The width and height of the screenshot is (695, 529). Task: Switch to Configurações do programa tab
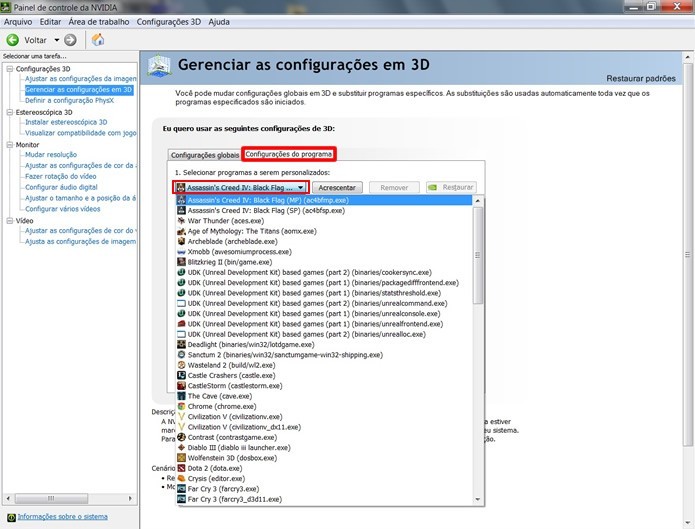tap(289, 154)
